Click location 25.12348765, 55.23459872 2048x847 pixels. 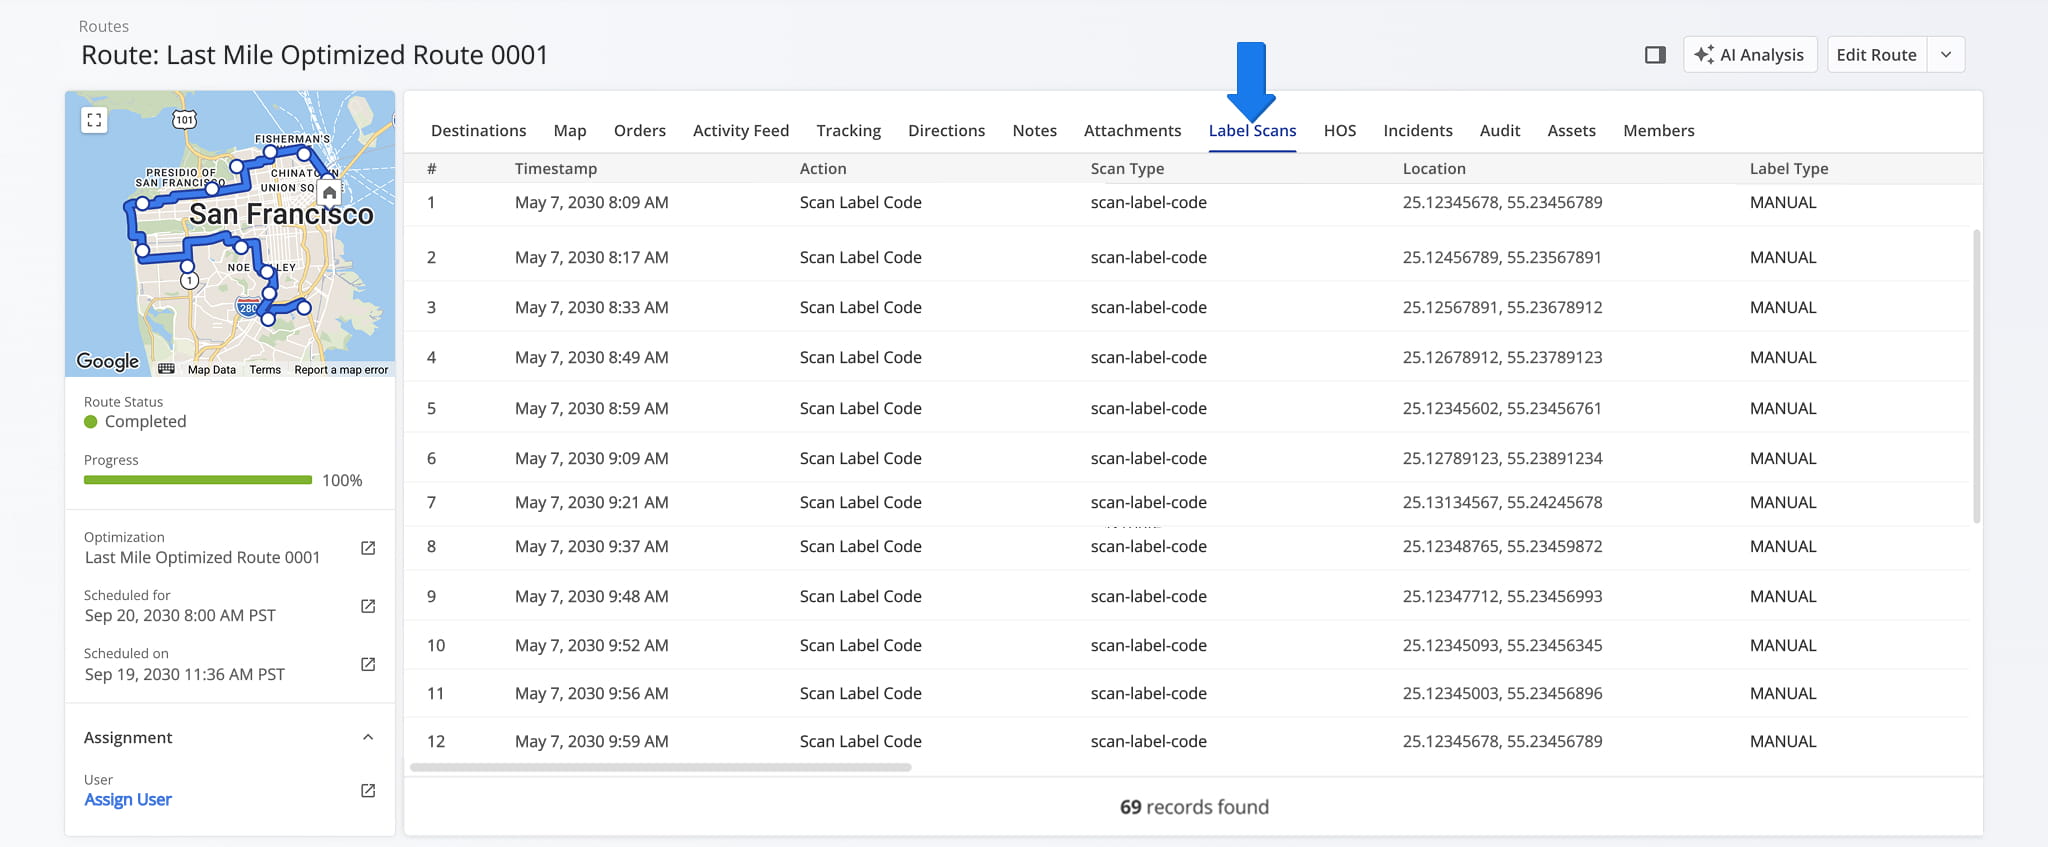pyautogui.click(x=1502, y=546)
